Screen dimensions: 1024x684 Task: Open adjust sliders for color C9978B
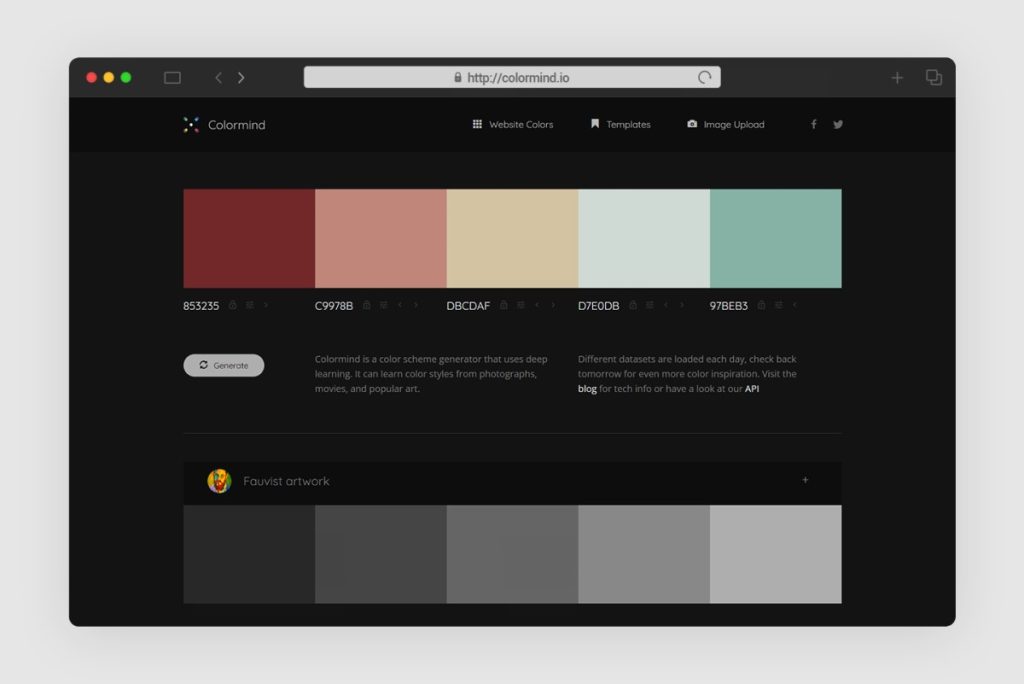click(383, 305)
